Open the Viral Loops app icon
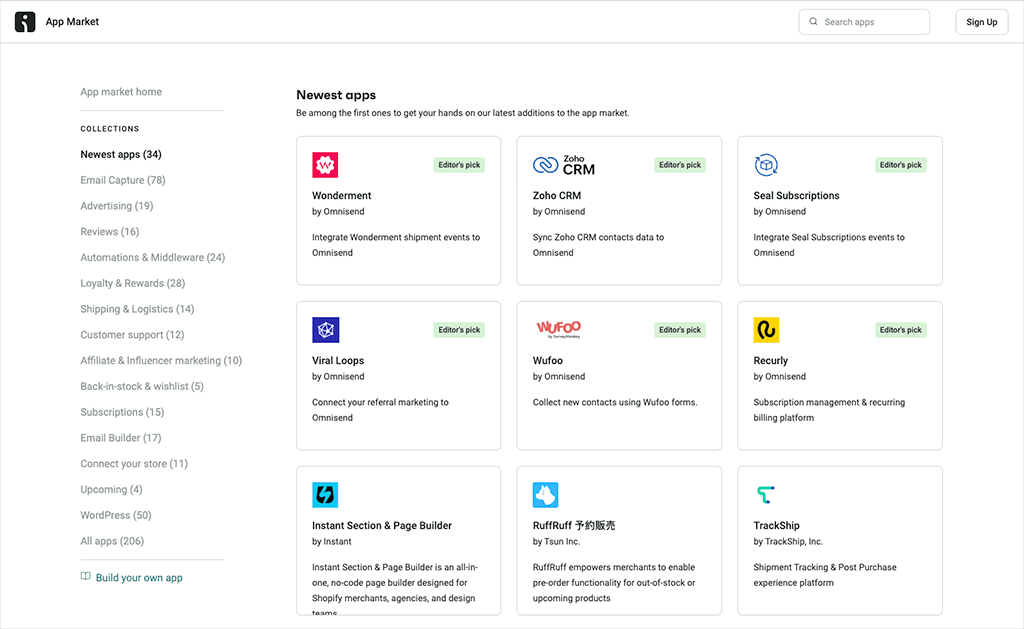 coord(326,329)
